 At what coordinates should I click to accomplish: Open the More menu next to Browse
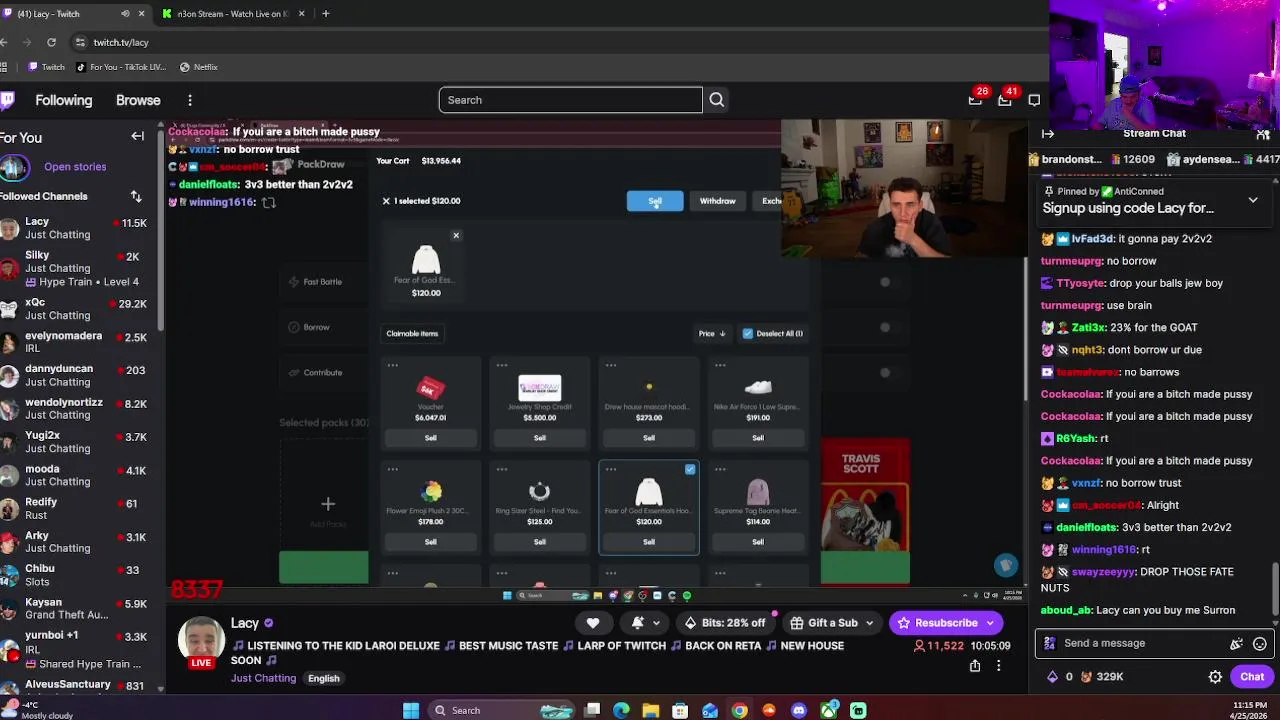tap(190, 100)
